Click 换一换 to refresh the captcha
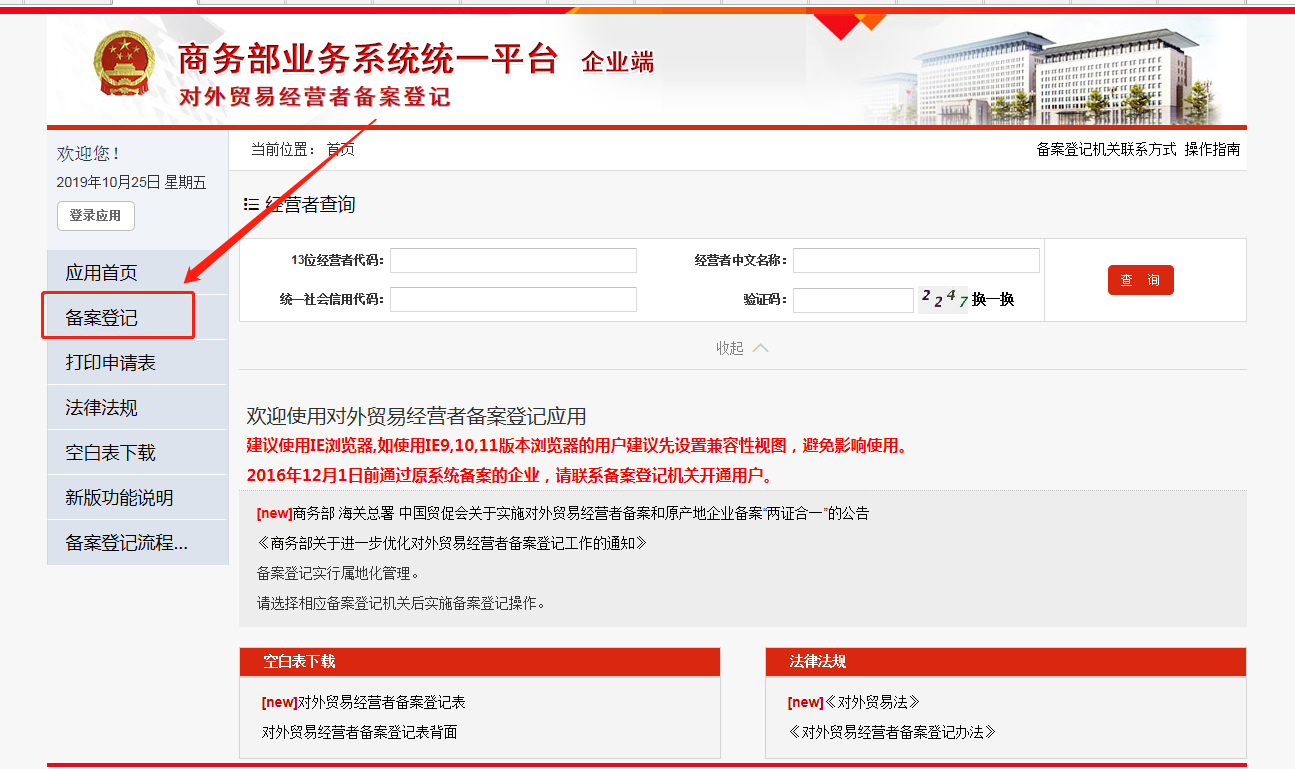The image size is (1295, 769). [993, 300]
